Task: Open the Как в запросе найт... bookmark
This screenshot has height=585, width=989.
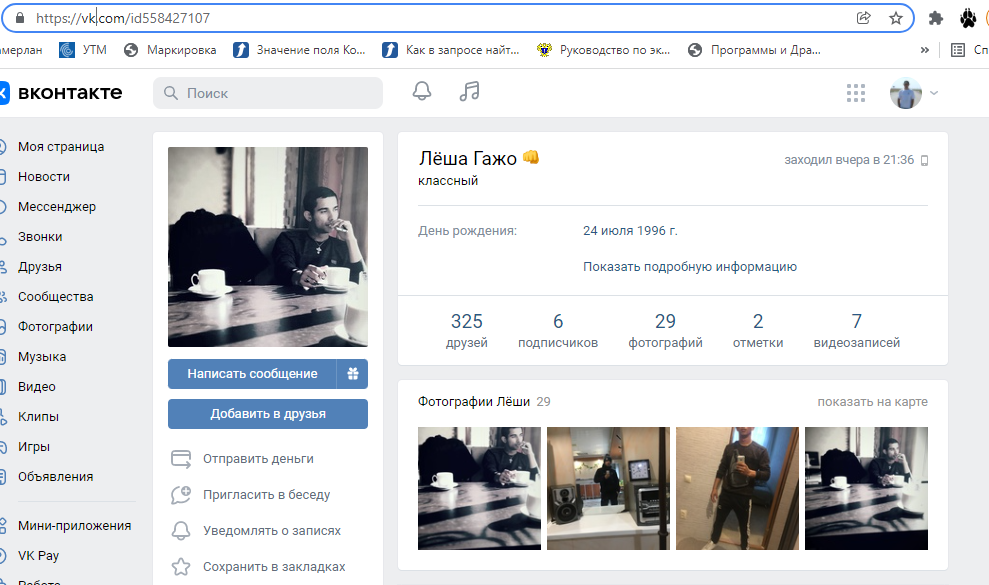Action: point(451,50)
